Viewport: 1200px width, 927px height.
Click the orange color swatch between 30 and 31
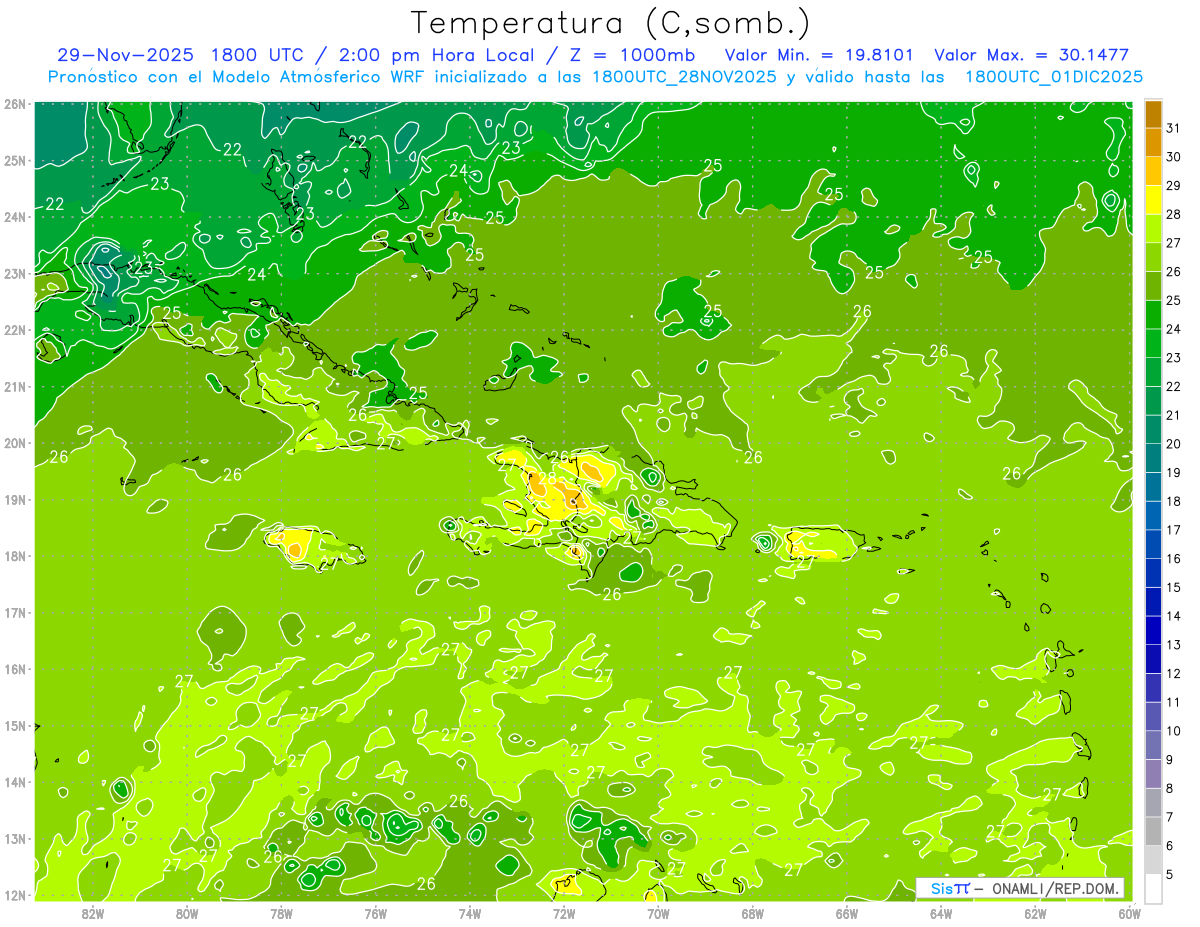click(1153, 143)
